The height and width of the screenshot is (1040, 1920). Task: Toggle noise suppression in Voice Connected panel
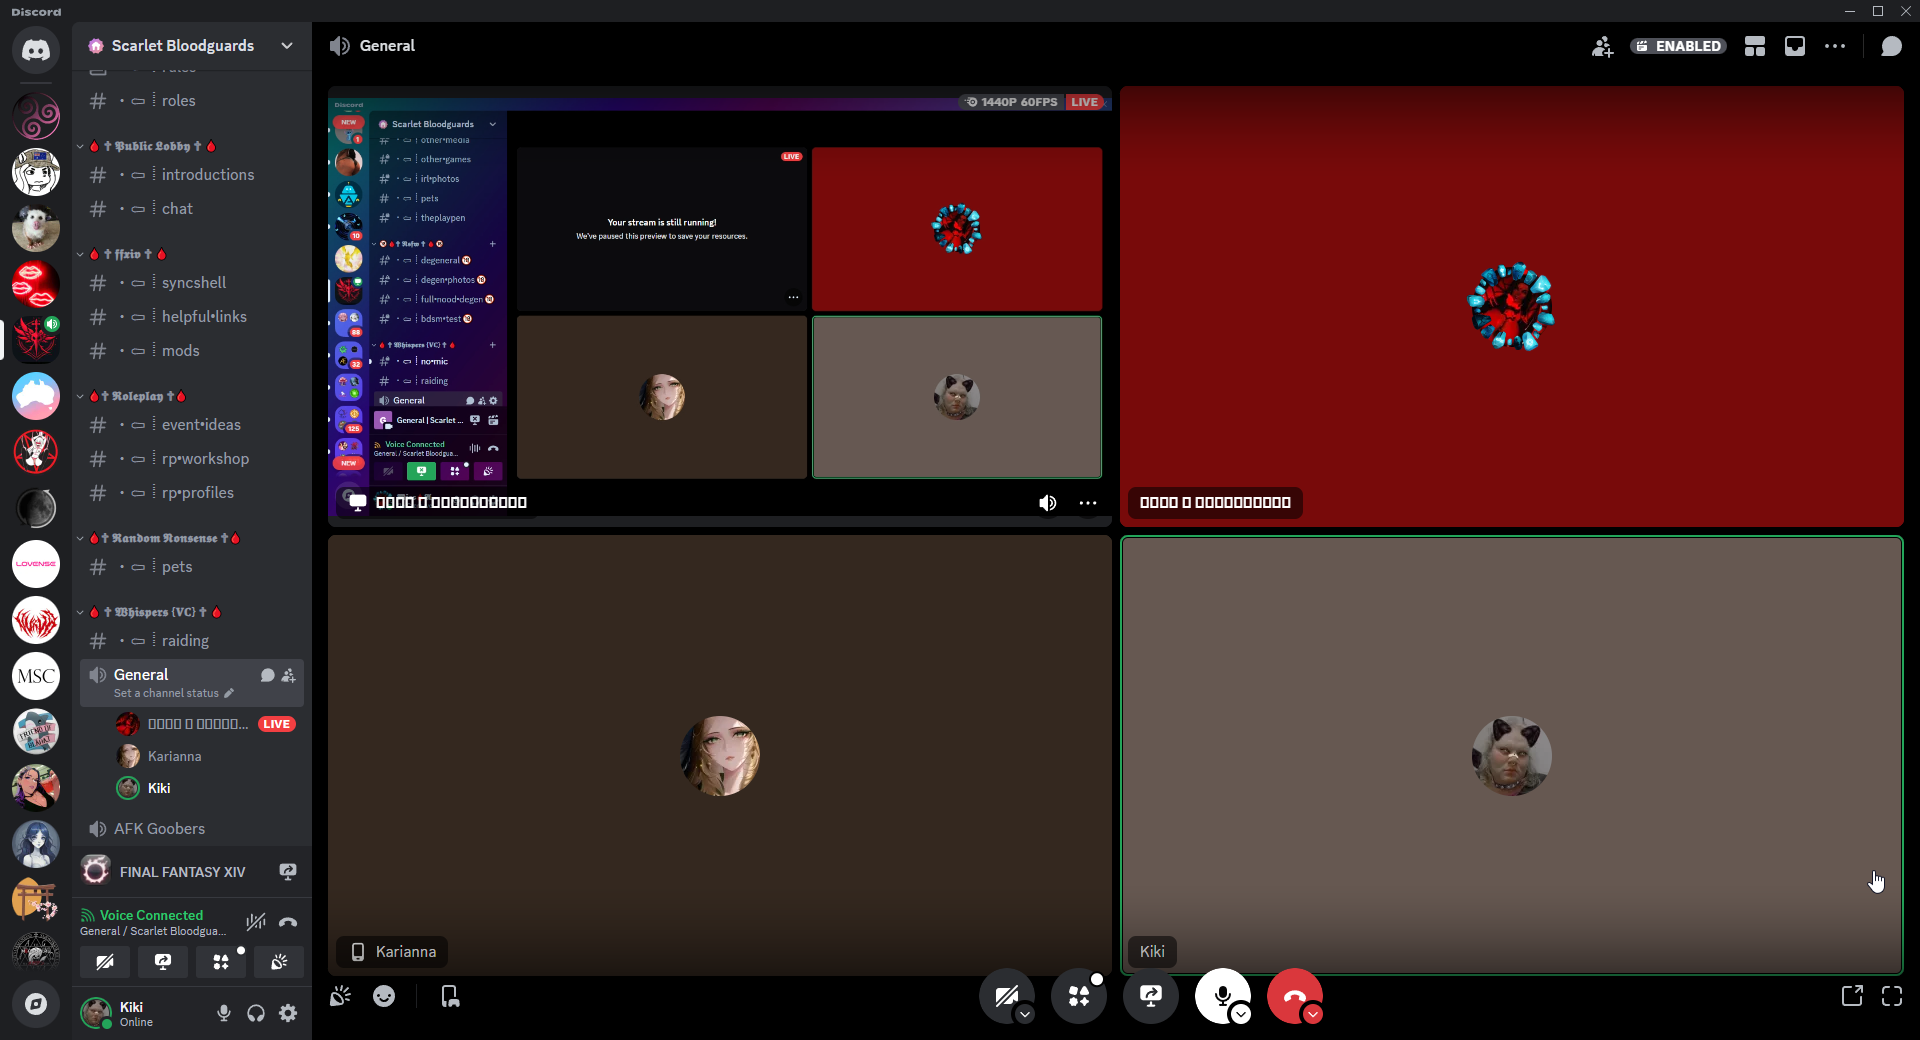coord(256,922)
